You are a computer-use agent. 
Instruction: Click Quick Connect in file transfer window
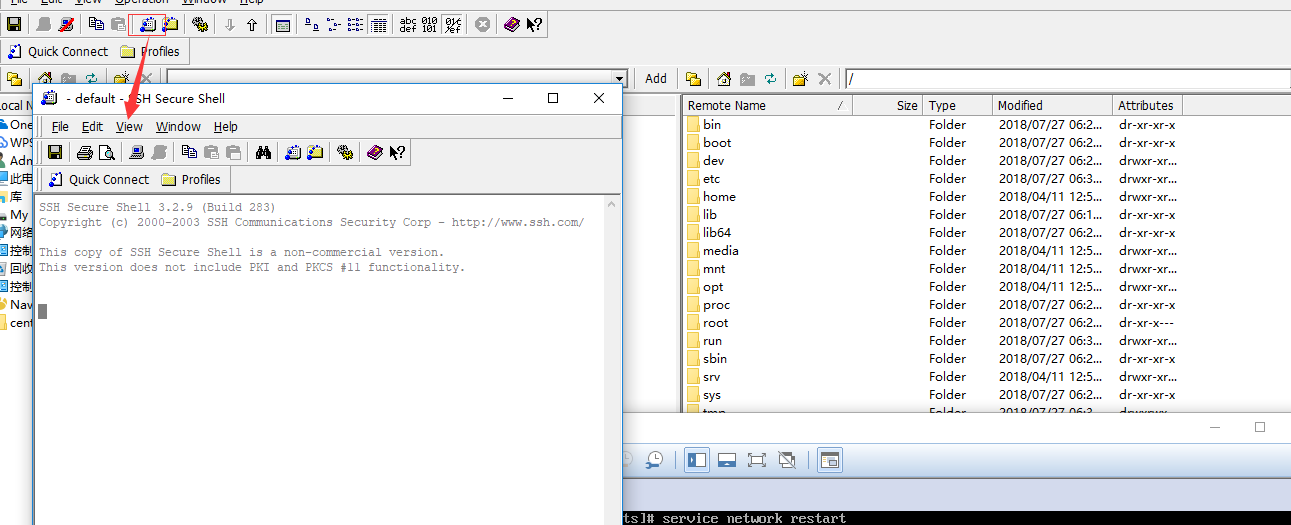[57, 51]
